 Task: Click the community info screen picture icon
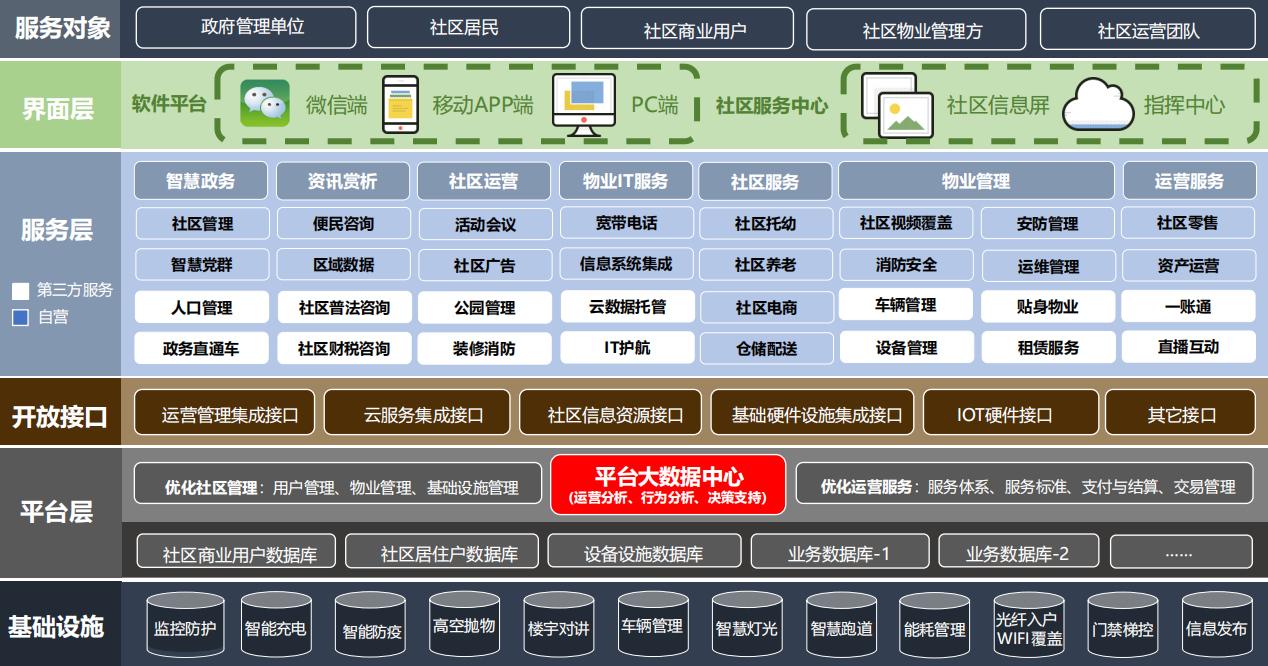point(897,105)
